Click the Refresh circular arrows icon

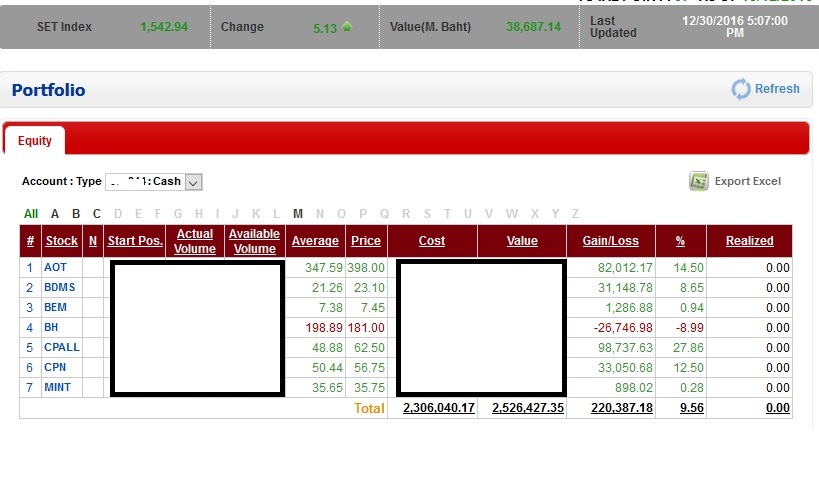741,89
